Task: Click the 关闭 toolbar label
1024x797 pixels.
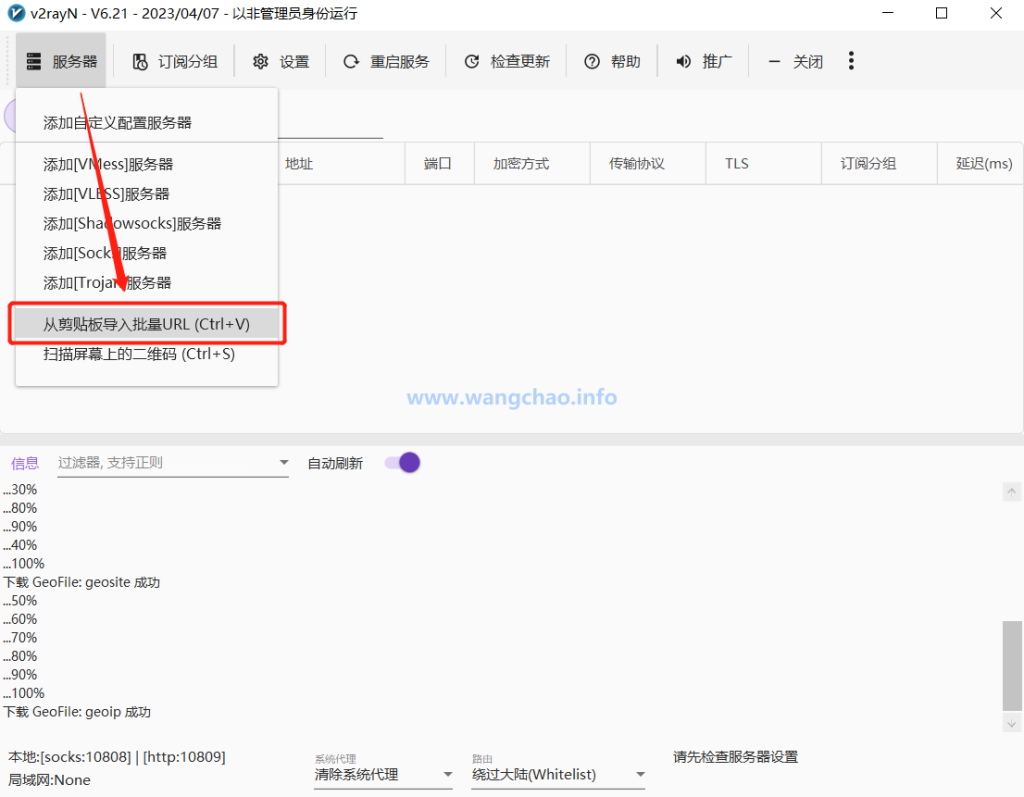Action: pyautogui.click(x=808, y=61)
